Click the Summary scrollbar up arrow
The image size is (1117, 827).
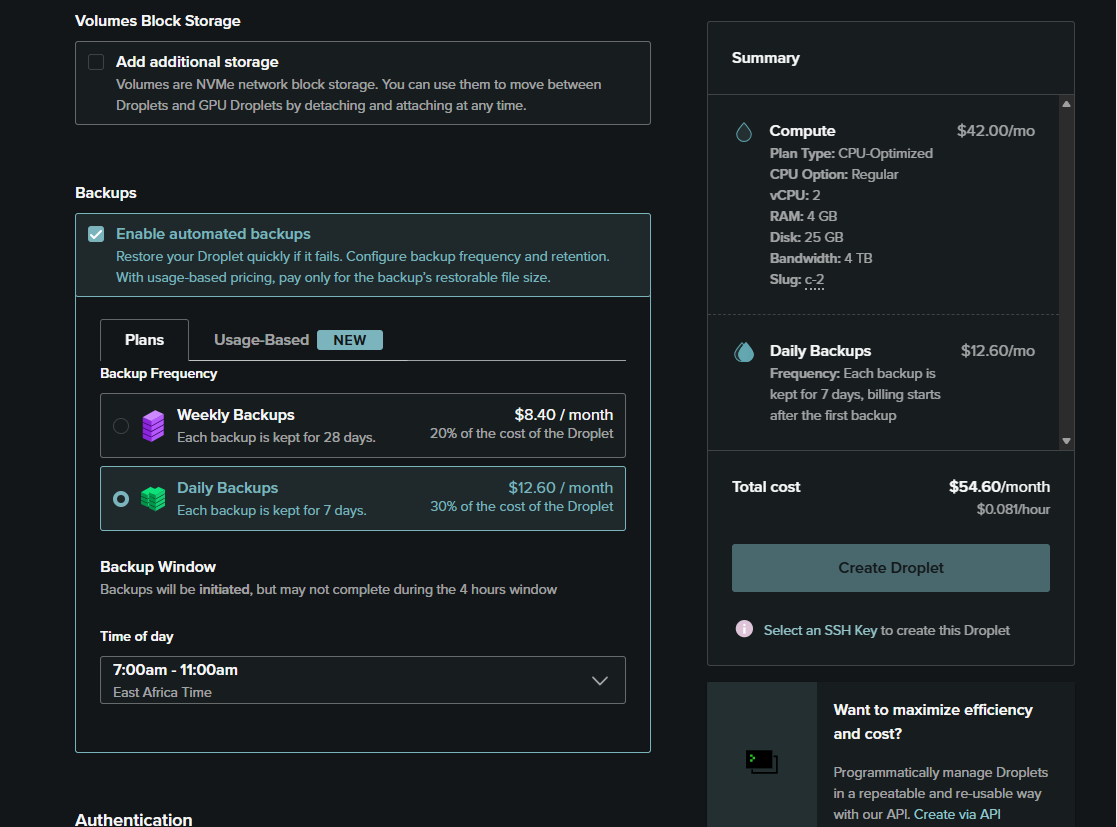click(x=1066, y=104)
